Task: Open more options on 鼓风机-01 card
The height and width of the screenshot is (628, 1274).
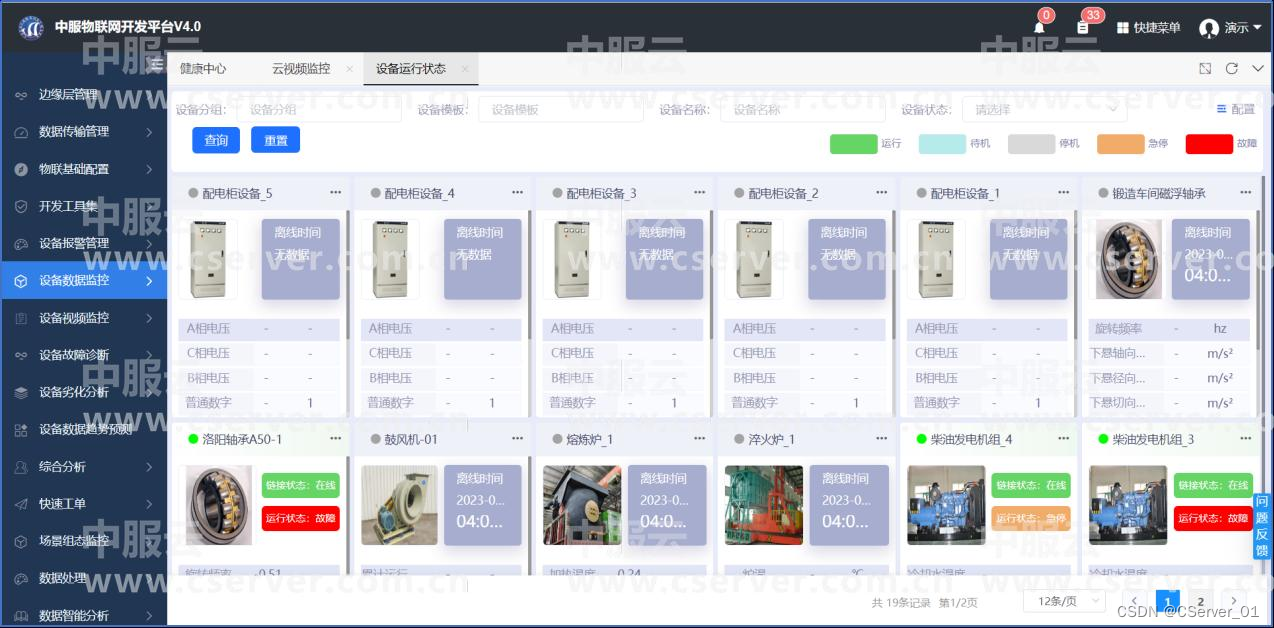Action: click(x=517, y=438)
